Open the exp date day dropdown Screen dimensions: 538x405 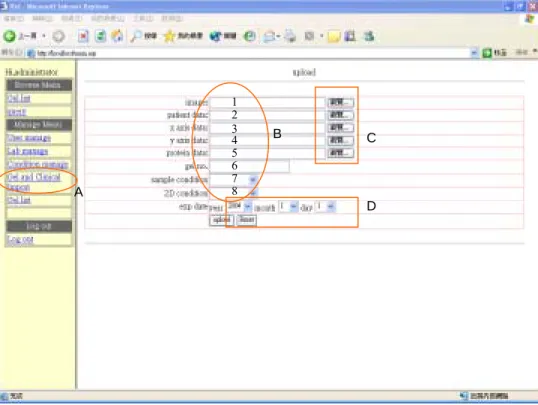coord(331,207)
